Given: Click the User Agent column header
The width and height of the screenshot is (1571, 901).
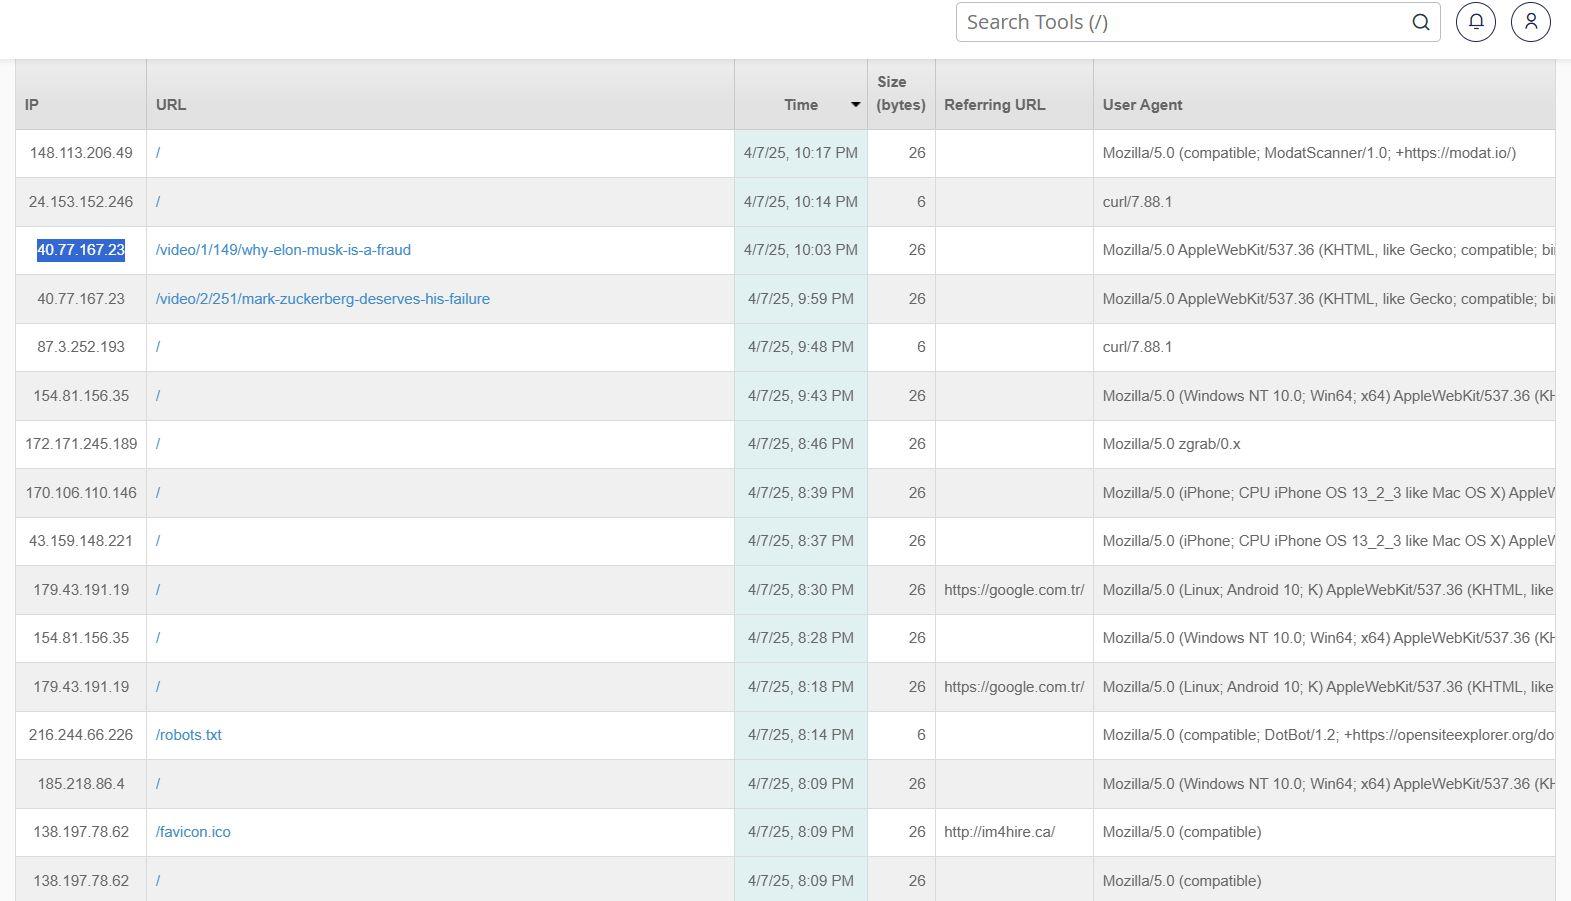Looking at the screenshot, I should coord(1142,105).
